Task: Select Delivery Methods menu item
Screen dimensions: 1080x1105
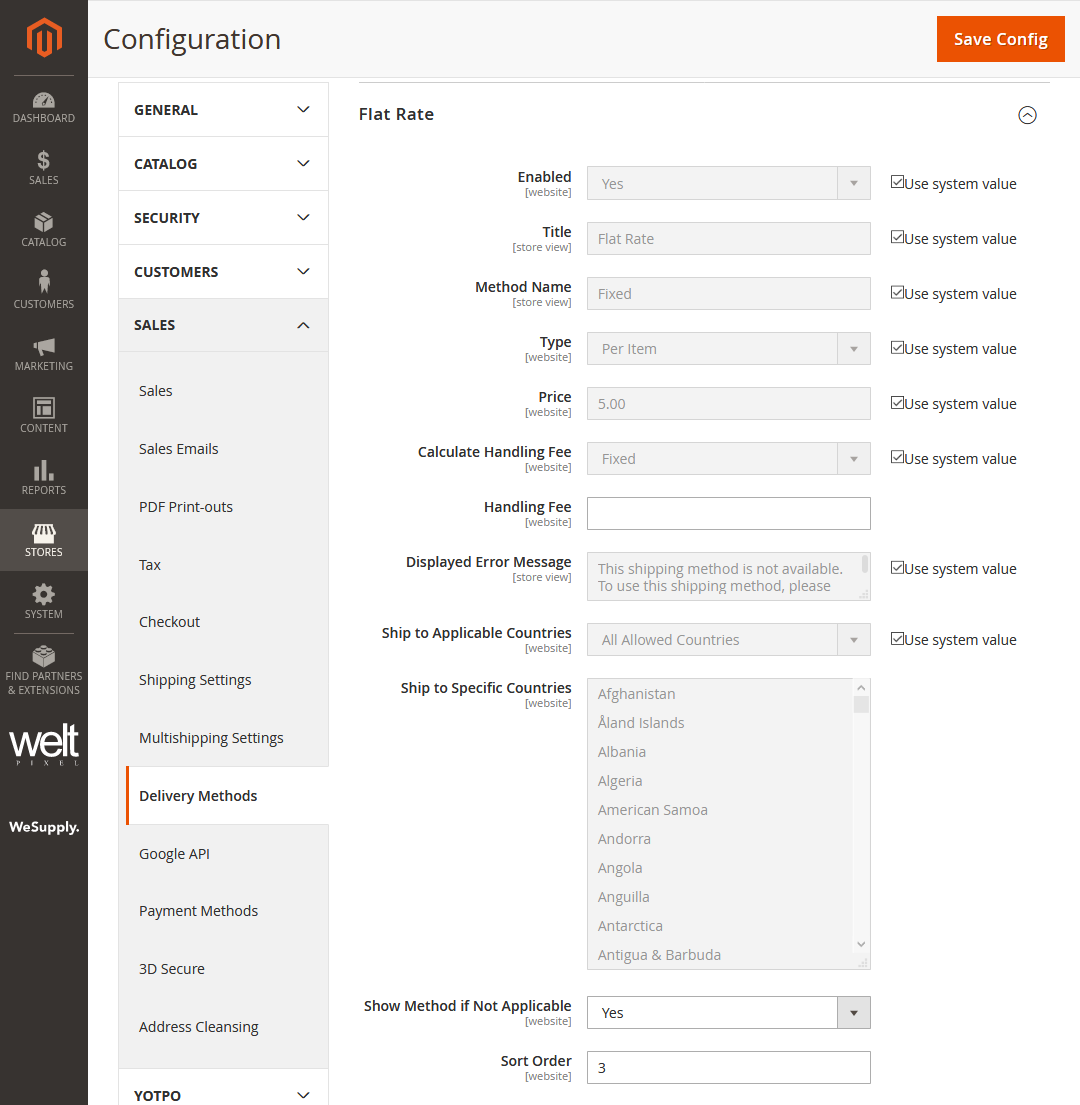Action: tap(227, 796)
